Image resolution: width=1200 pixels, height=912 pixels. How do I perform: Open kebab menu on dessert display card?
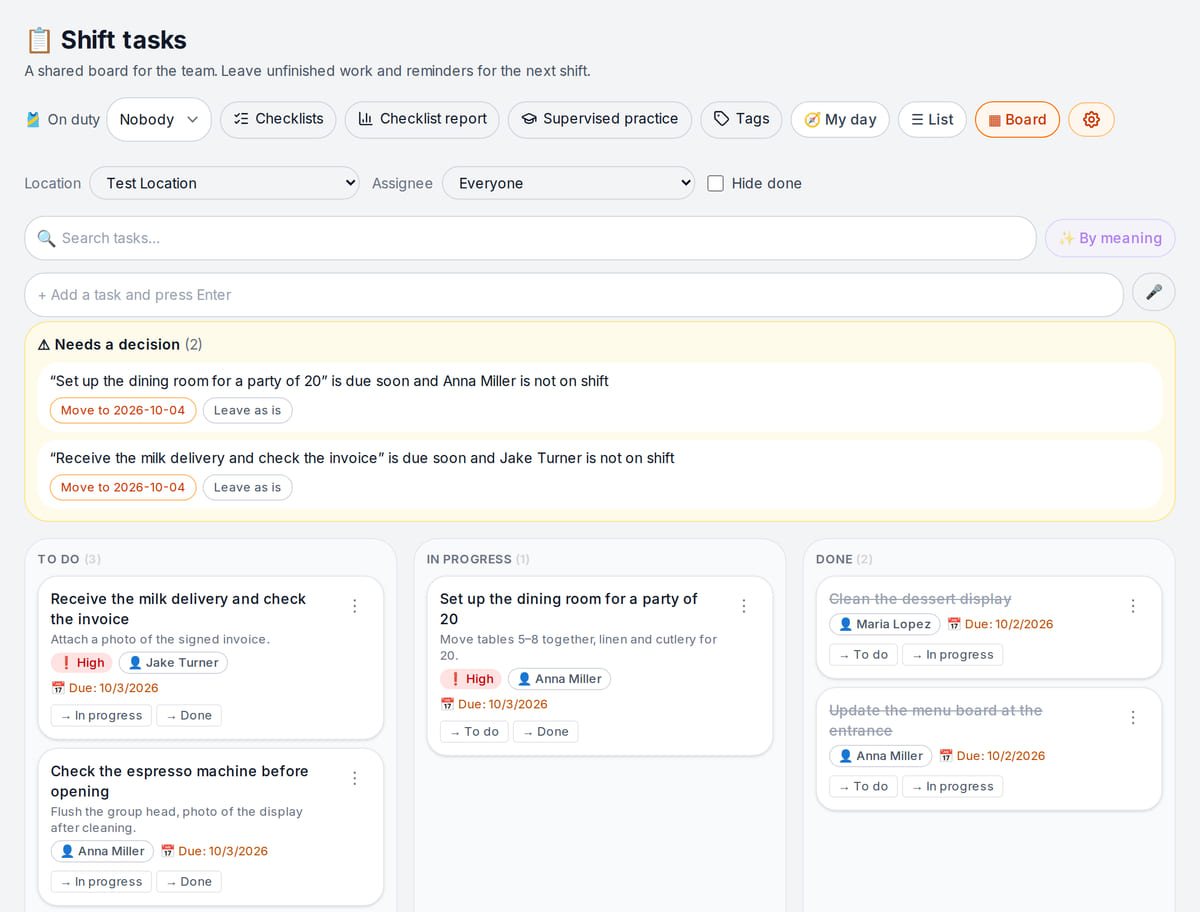click(1132, 606)
